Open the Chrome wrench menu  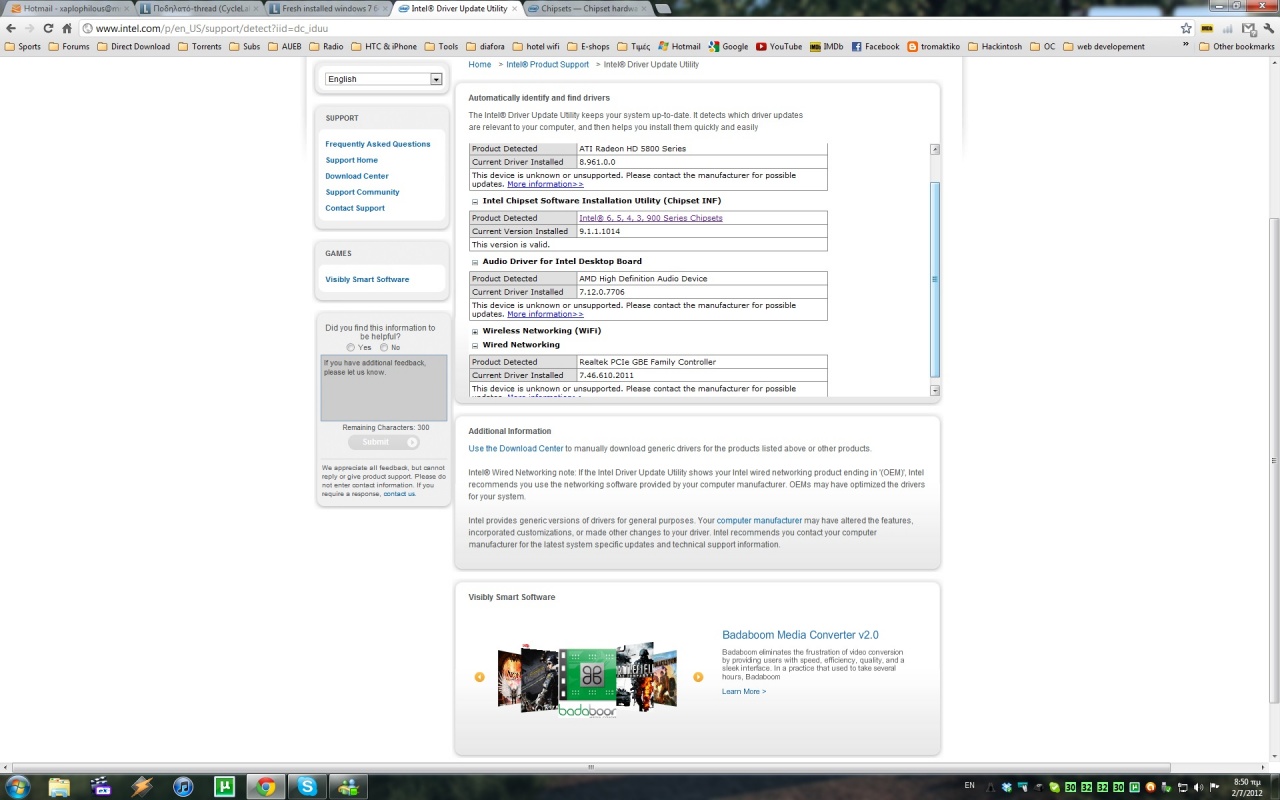coord(1268,28)
